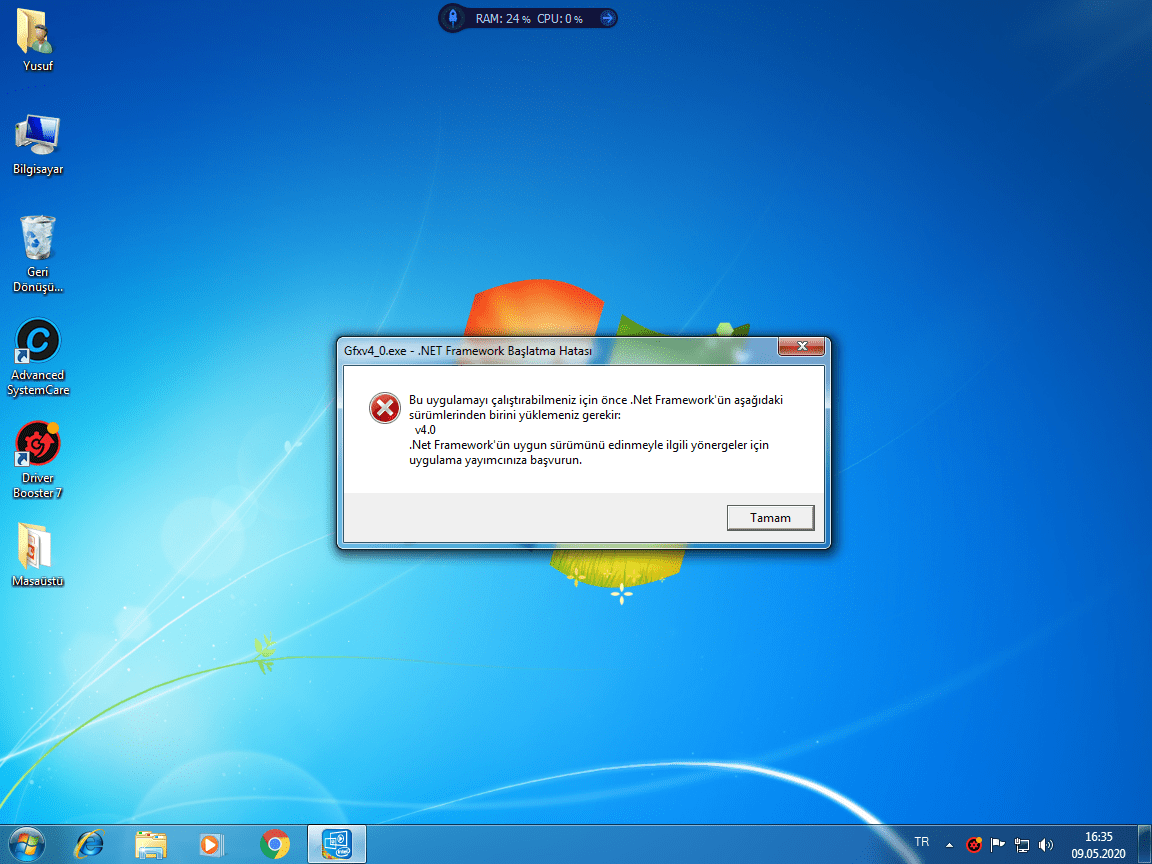Viewport: 1152px width, 864px height.
Task: Open Google Chrome from taskbar
Action: pos(274,844)
